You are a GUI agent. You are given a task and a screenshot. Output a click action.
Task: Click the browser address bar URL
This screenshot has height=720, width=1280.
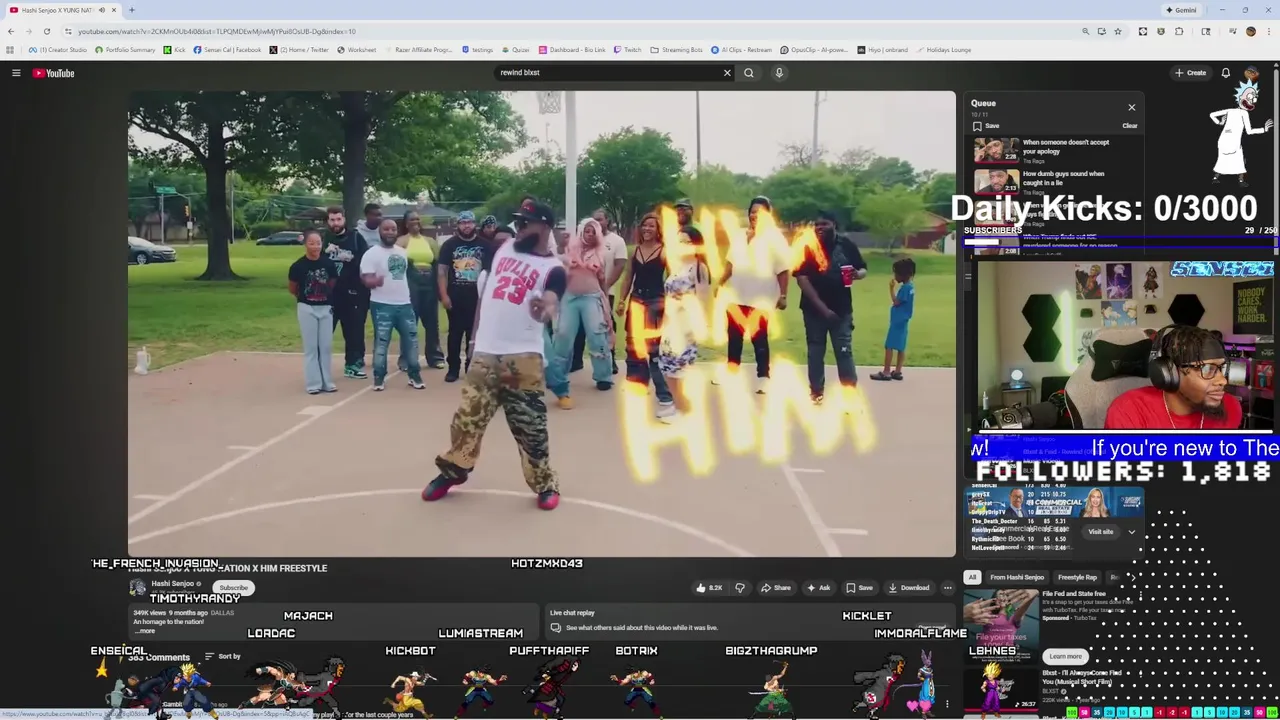tap(217, 31)
